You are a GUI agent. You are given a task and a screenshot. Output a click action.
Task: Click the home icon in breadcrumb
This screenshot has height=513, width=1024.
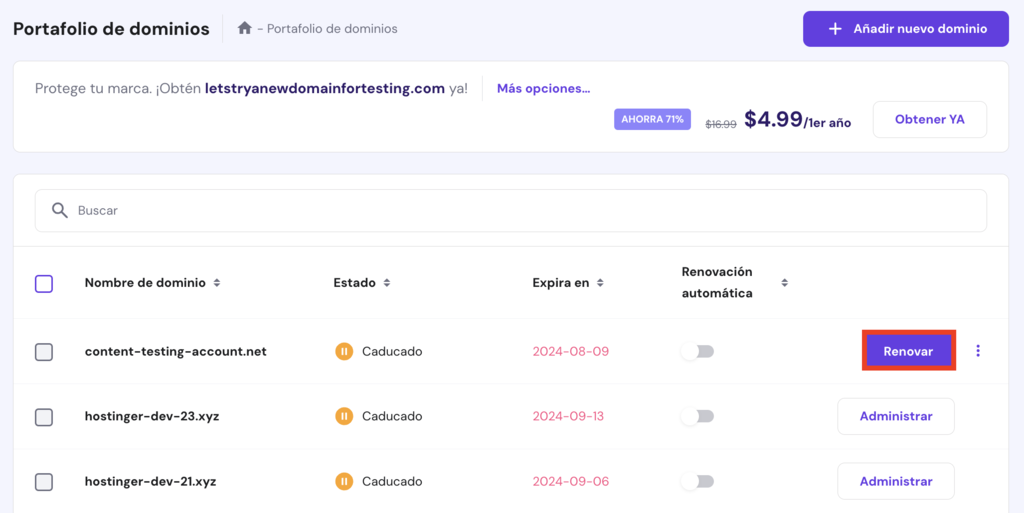244,28
